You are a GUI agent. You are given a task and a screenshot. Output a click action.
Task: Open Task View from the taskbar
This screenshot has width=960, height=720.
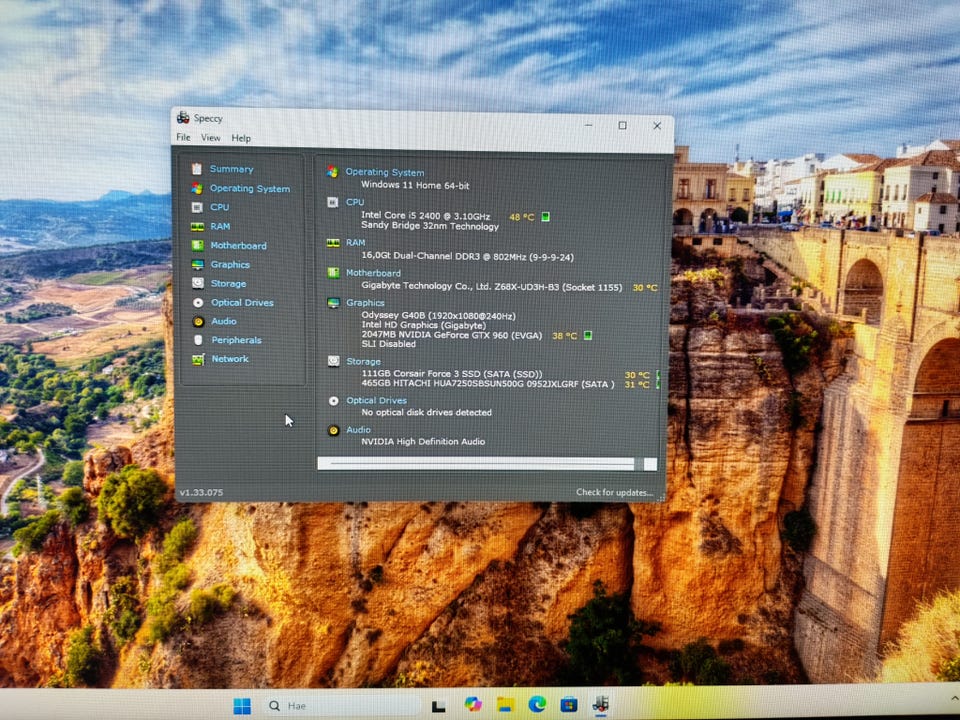tap(438, 707)
